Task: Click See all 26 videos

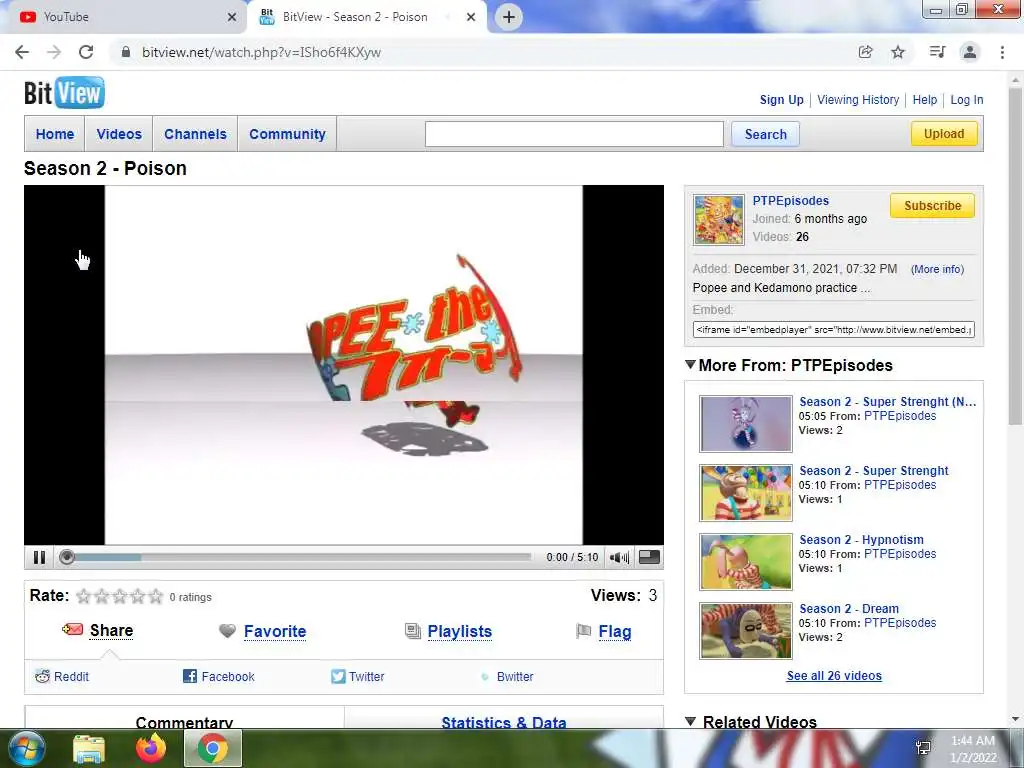Action: pos(834,675)
